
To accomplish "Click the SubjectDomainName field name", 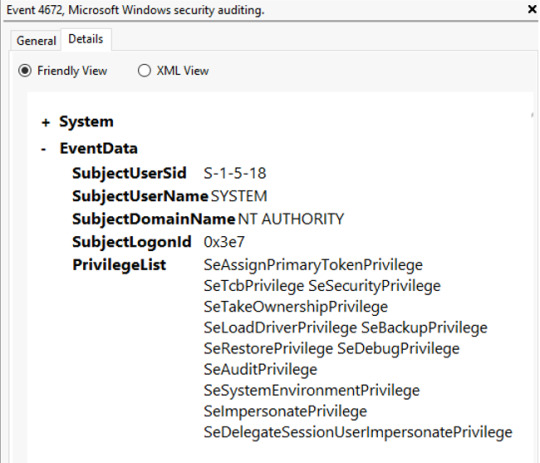I will pyautogui.click(x=154, y=219).
